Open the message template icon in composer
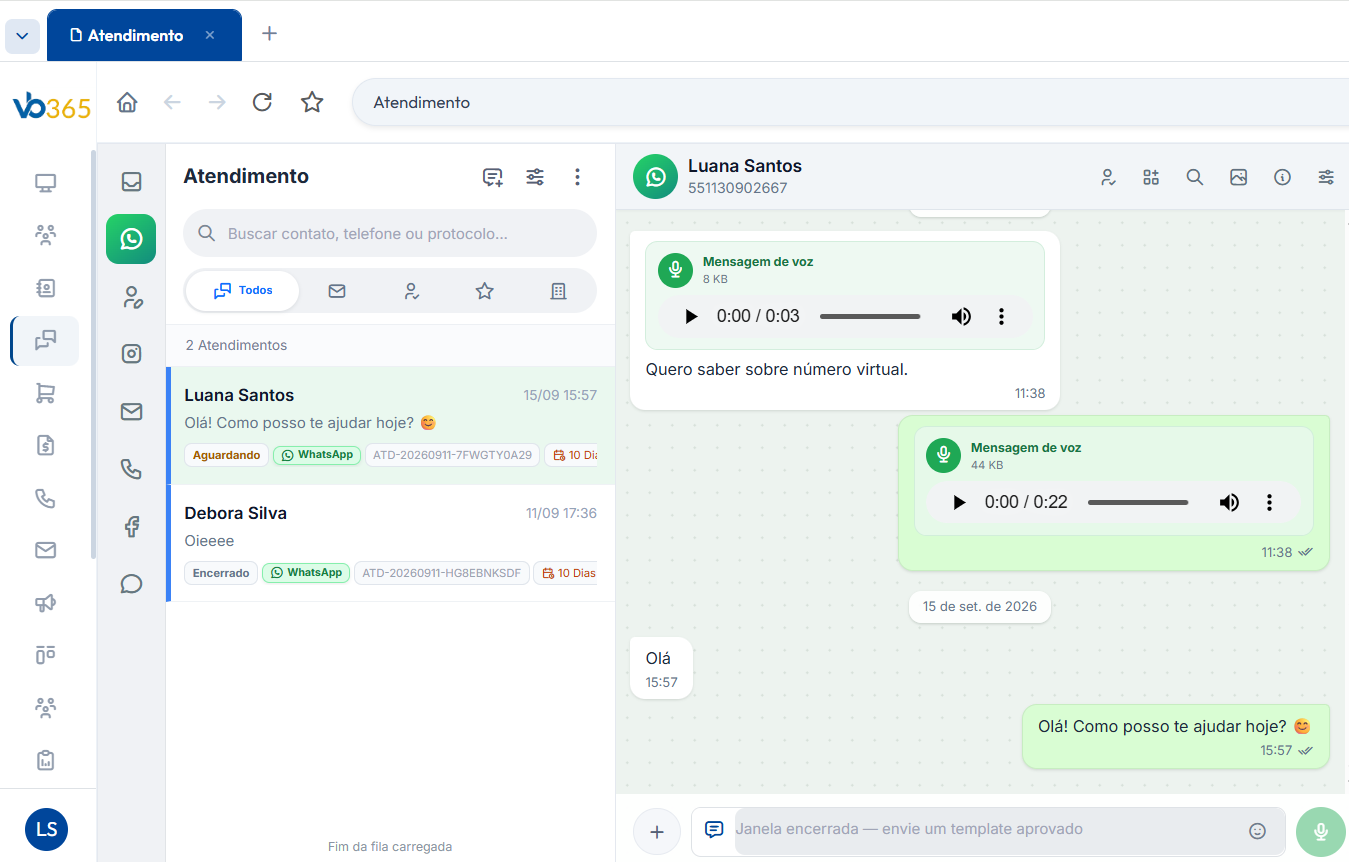 (714, 829)
